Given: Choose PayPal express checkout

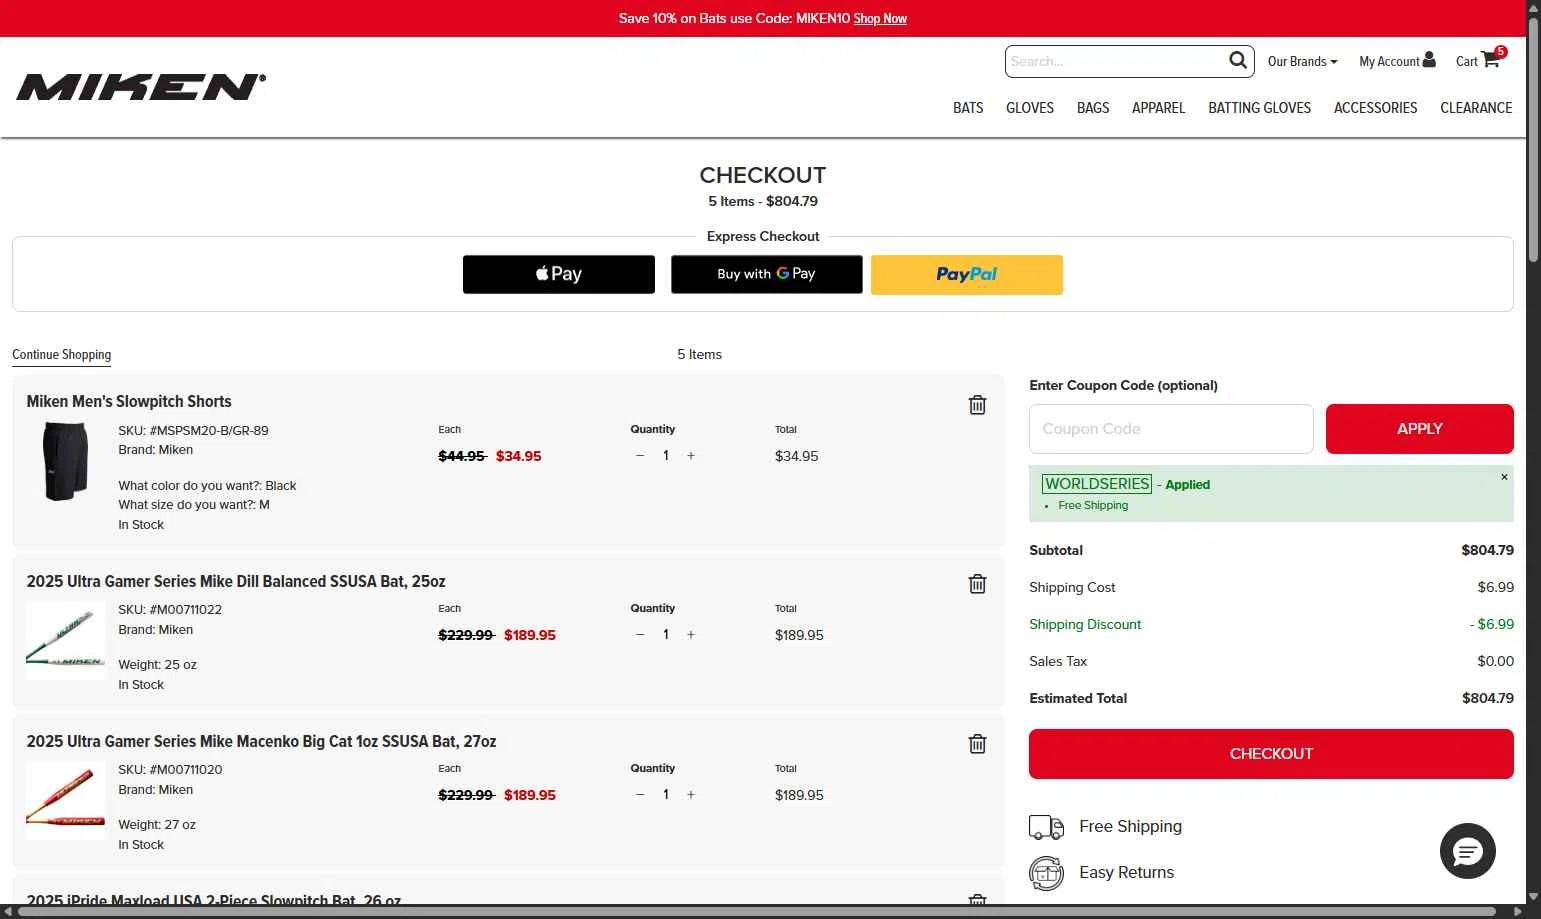Looking at the screenshot, I should click(967, 274).
